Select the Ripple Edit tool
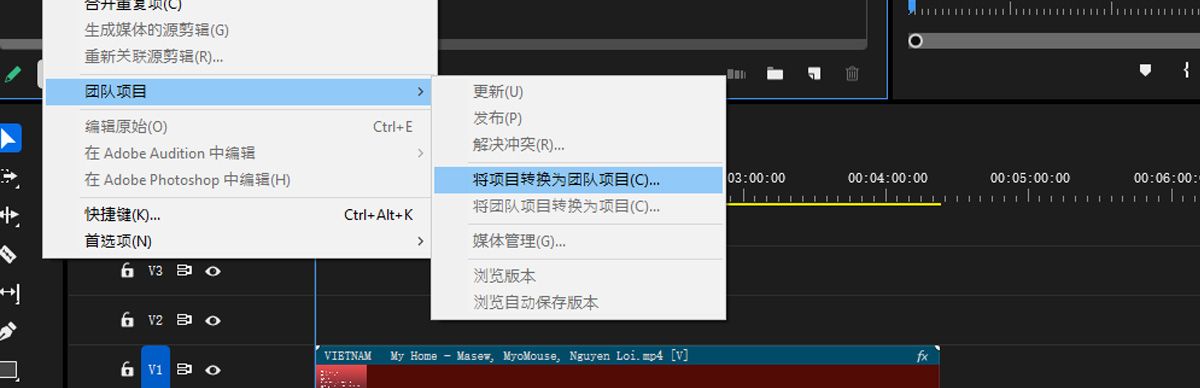The image size is (1200, 388). [x=9, y=215]
